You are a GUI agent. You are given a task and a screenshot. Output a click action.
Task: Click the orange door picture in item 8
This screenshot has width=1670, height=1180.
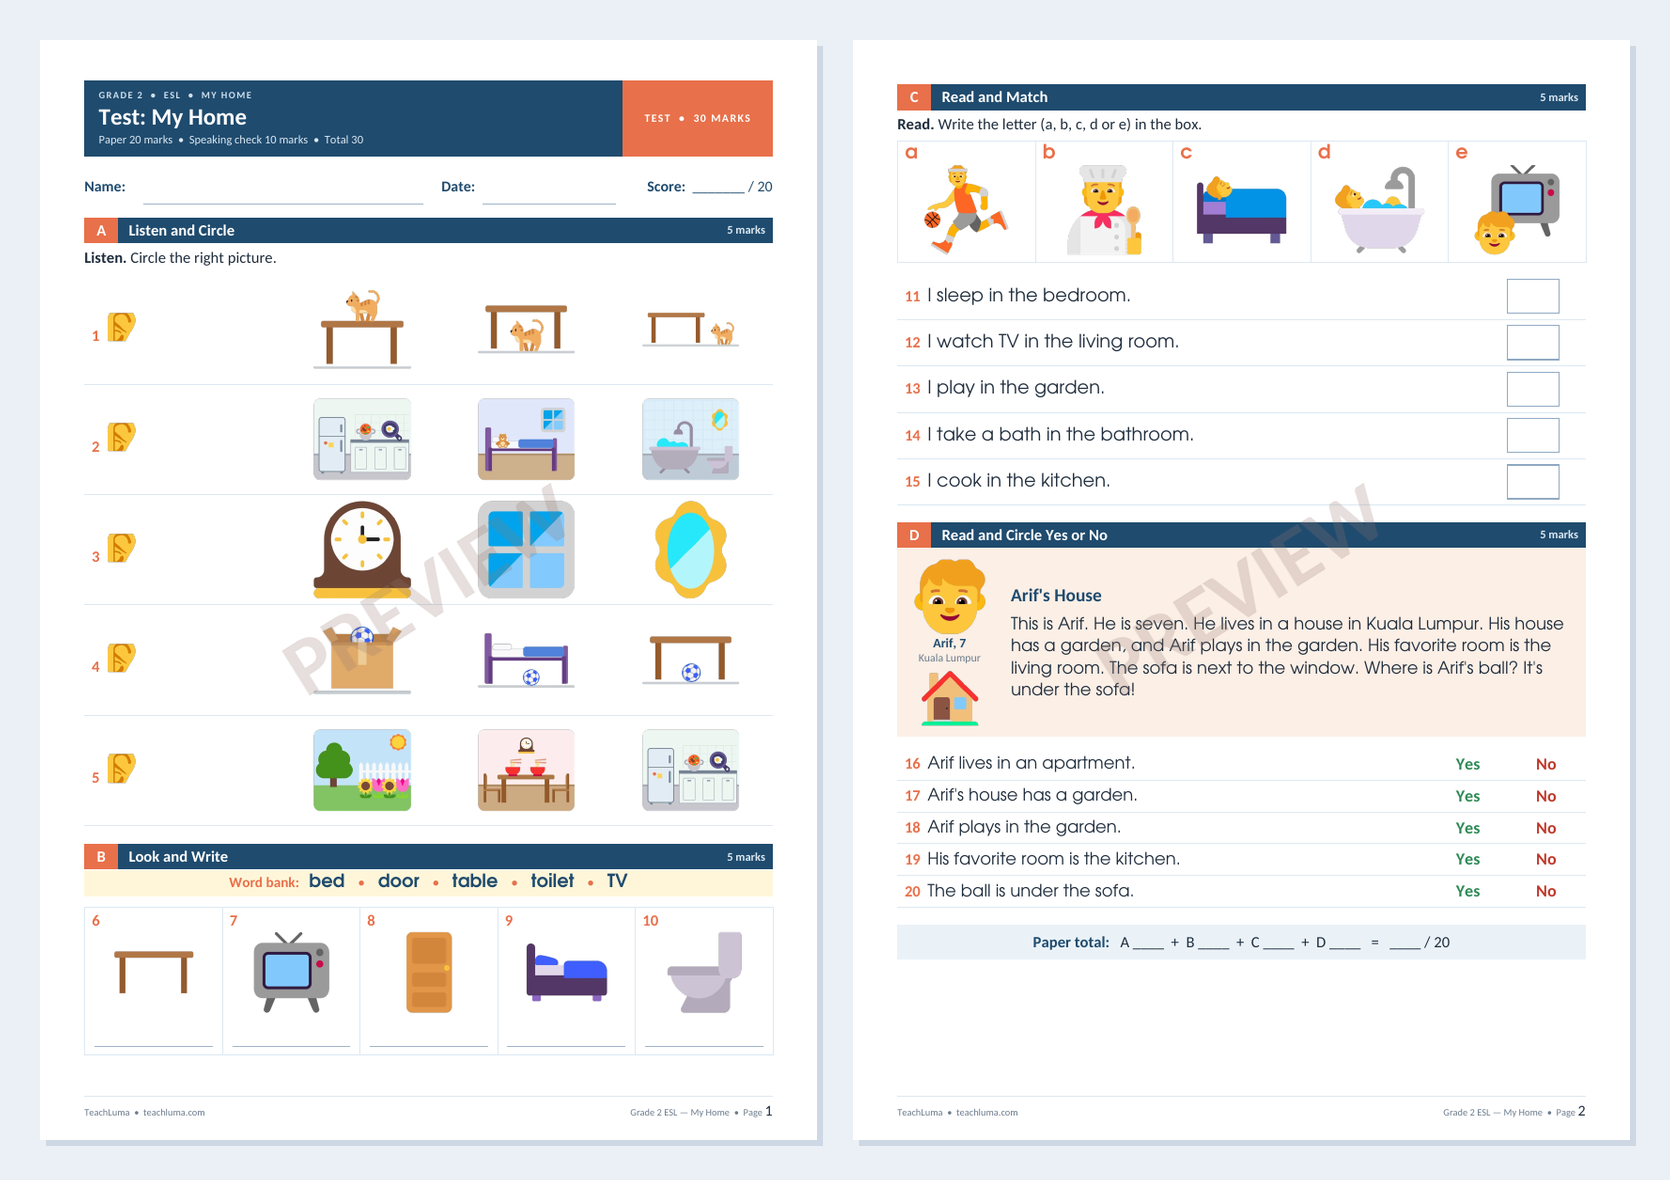[x=429, y=973]
